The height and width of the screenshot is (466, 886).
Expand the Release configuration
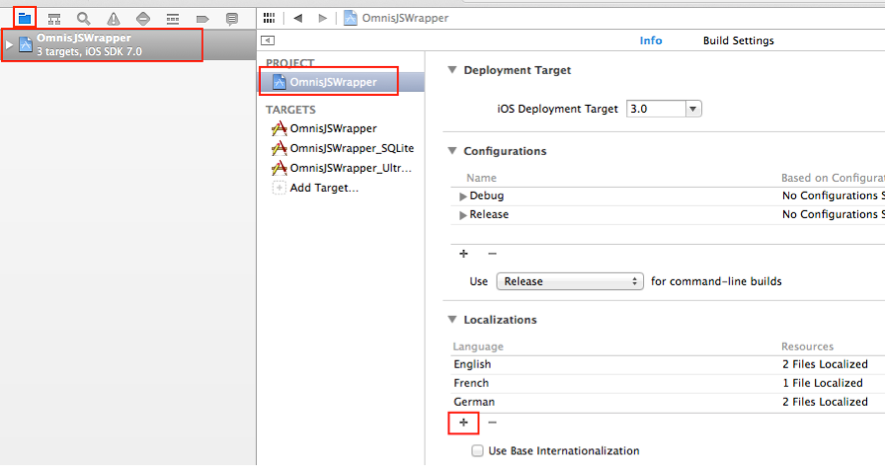click(462, 215)
